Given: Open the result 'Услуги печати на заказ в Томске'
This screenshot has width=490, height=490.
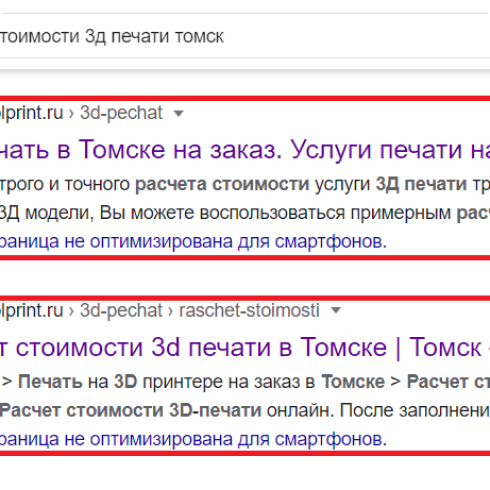Looking at the screenshot, I should pyautogui.click(x=245, y=150).
